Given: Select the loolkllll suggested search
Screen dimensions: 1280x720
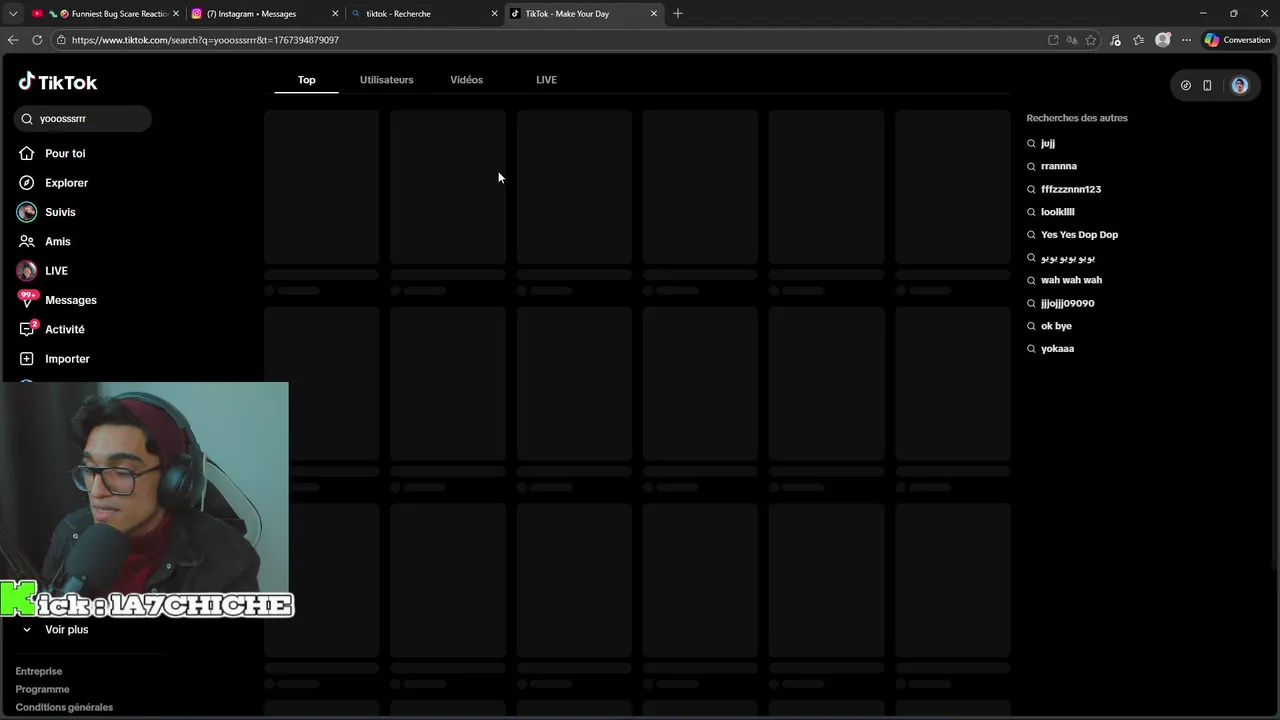Looking at the screenshot, I should (x=1057, y=212).
